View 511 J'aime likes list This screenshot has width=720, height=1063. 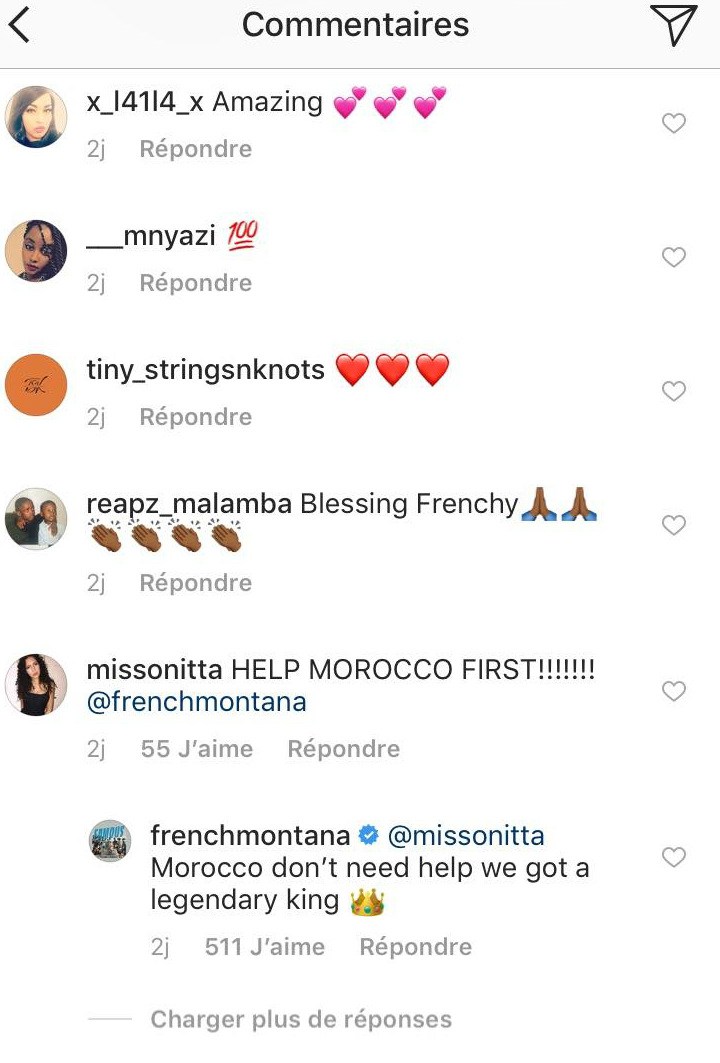265,946
